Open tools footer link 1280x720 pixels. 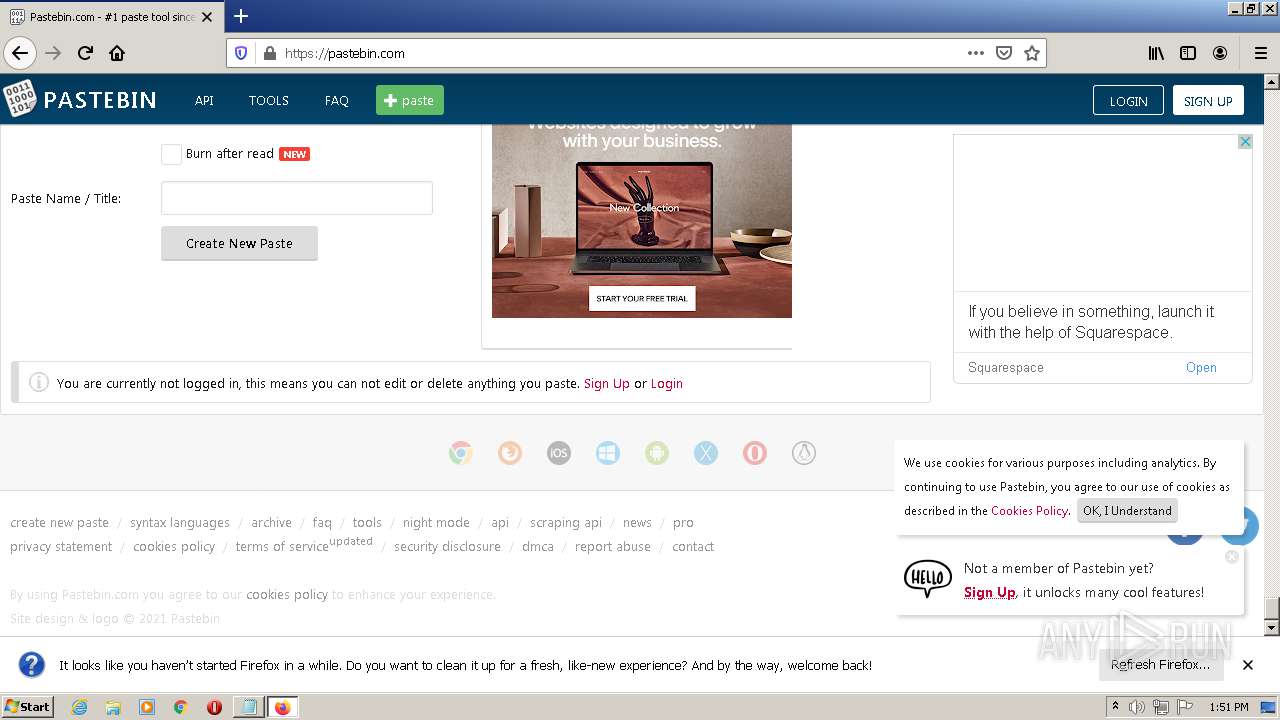367,522
